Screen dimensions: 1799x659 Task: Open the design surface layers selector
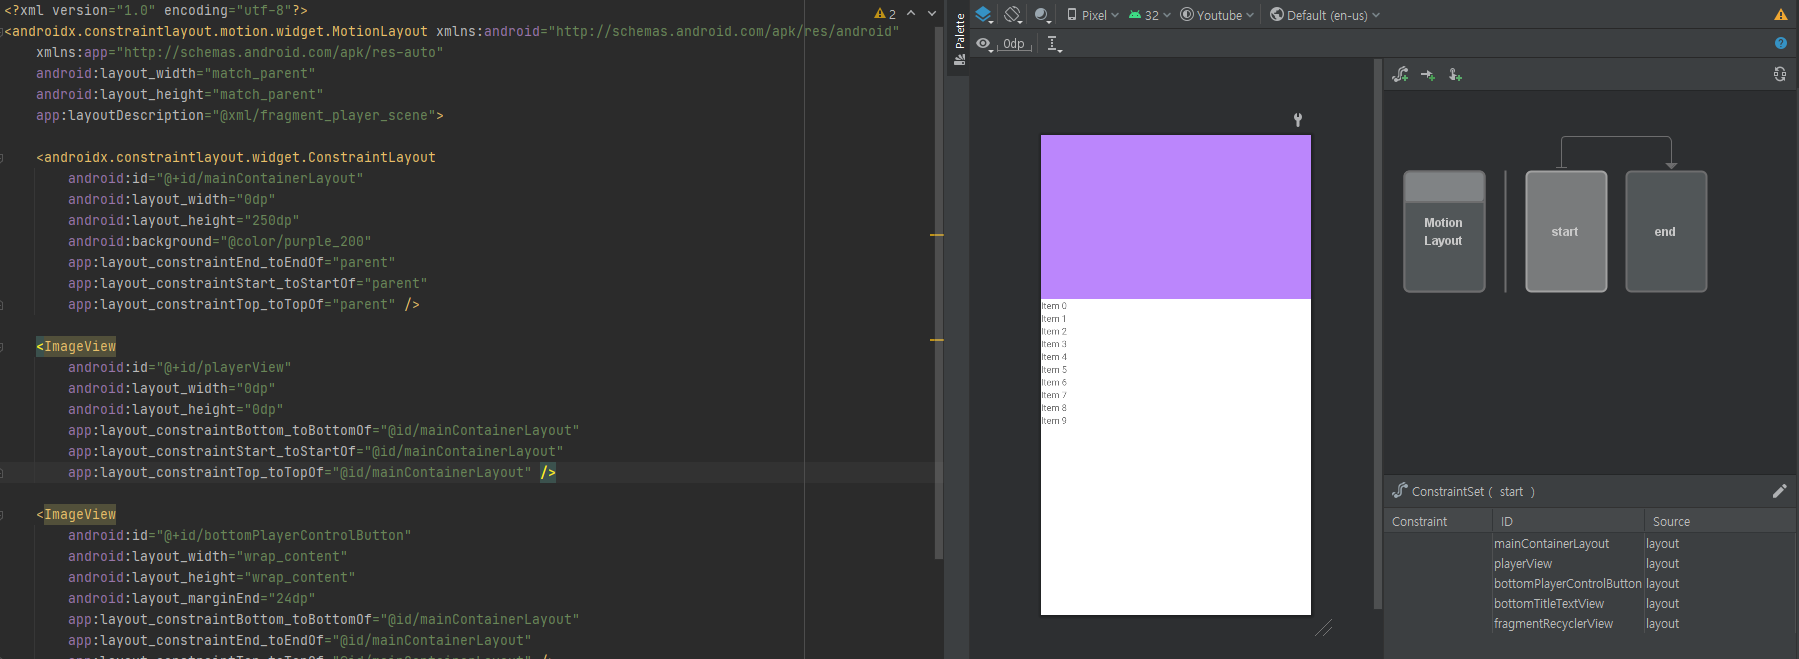(x=984, y=15)
